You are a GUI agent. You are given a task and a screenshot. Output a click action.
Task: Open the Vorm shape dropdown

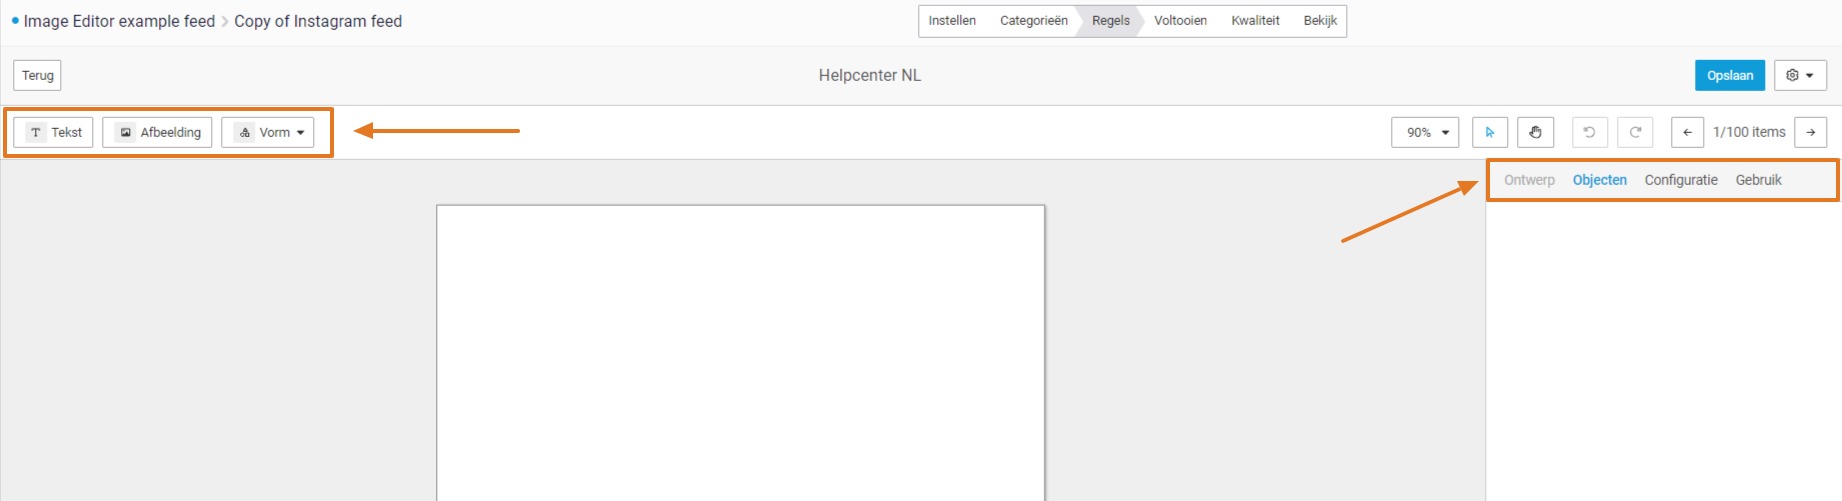click(x=268, y=132)
